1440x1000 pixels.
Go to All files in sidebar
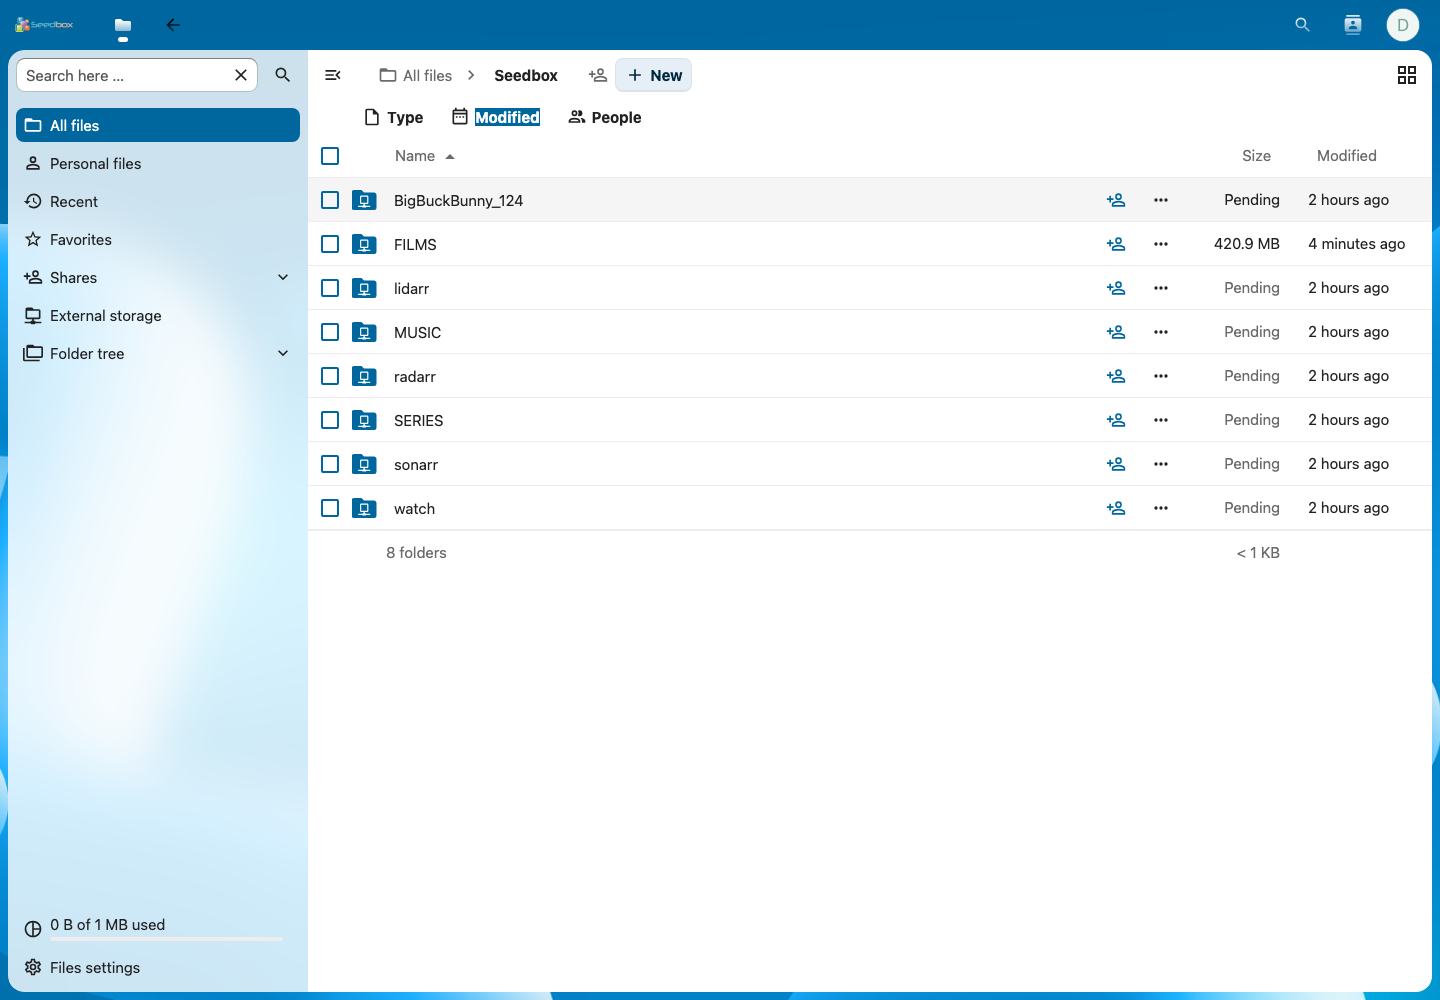[158, 125]
